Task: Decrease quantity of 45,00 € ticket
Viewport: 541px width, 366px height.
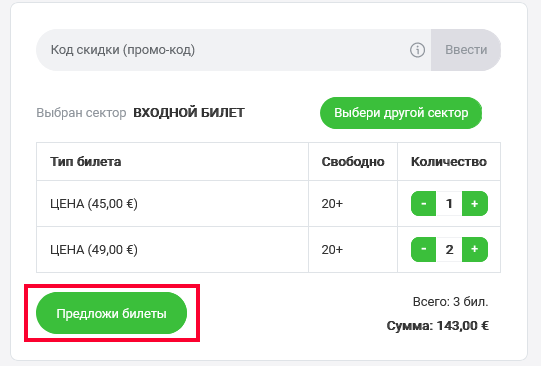Action: 423,204
